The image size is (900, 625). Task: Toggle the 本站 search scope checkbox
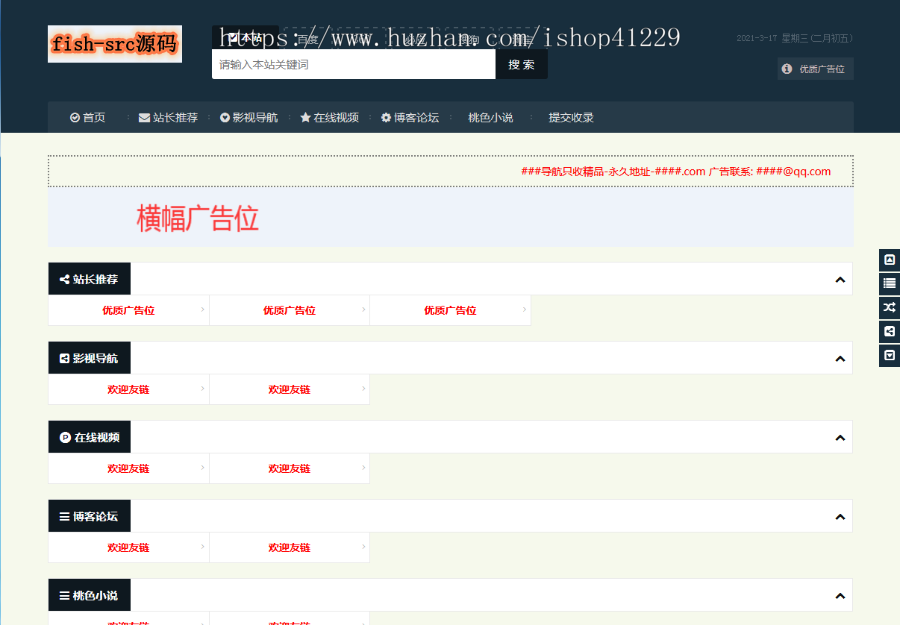[x=234, y=38]
